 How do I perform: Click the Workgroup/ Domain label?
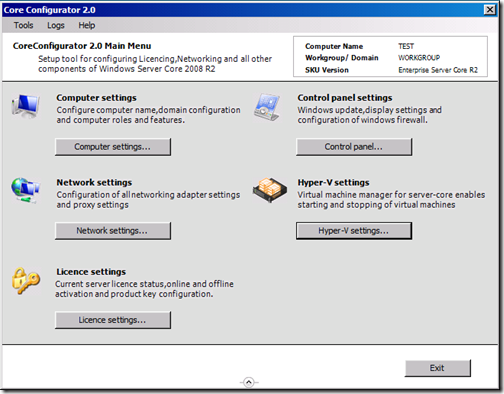[342, 58]
